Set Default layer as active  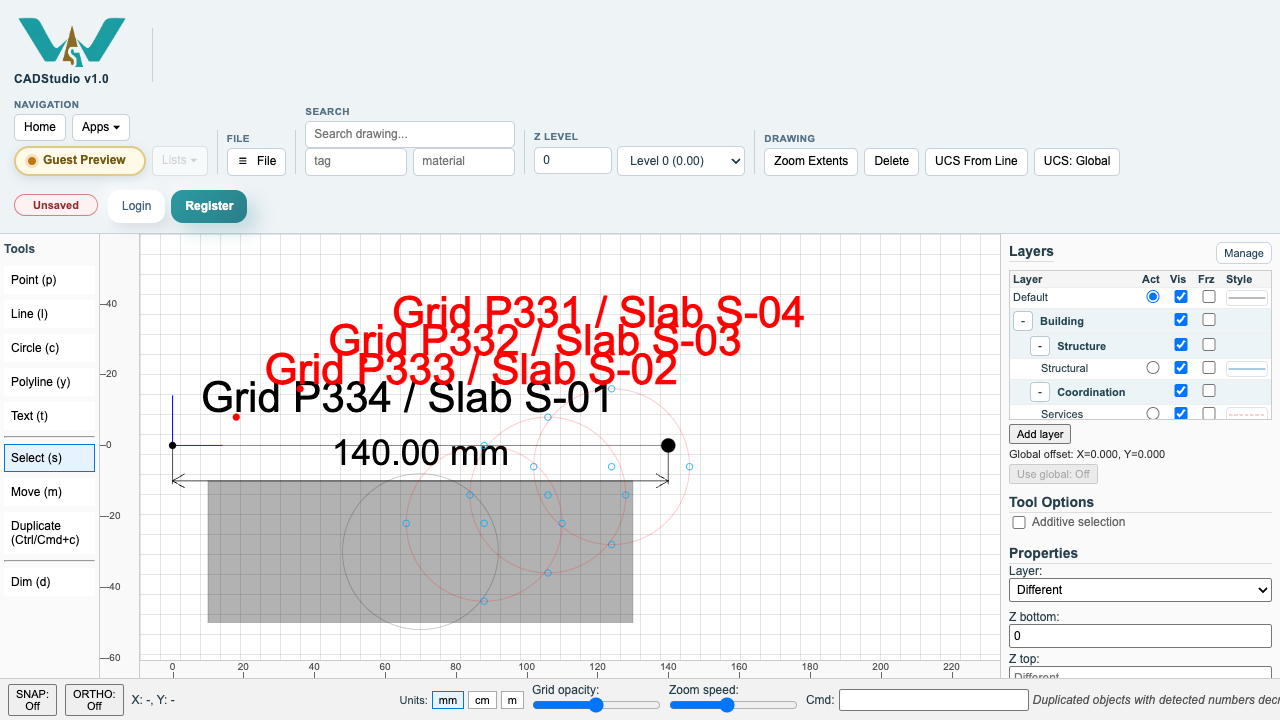1153,297
